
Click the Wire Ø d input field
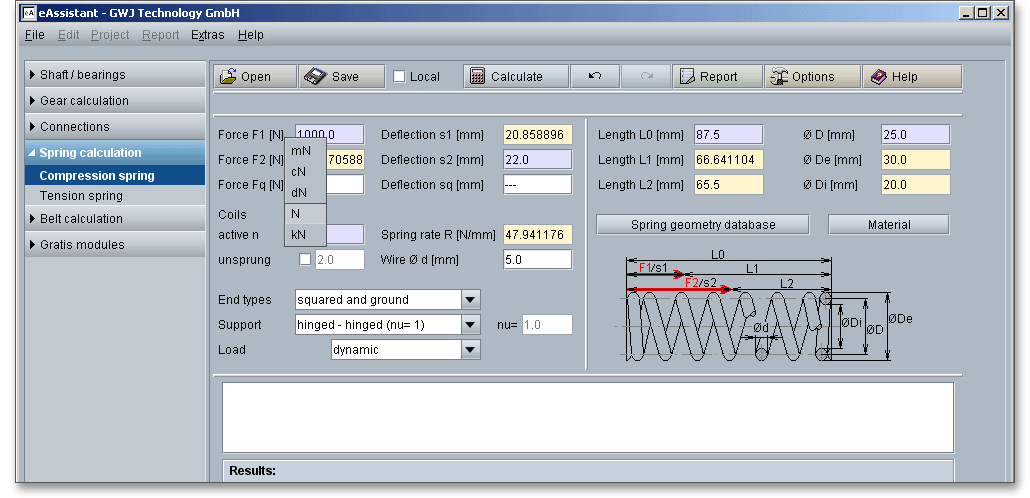pos(537,260)
